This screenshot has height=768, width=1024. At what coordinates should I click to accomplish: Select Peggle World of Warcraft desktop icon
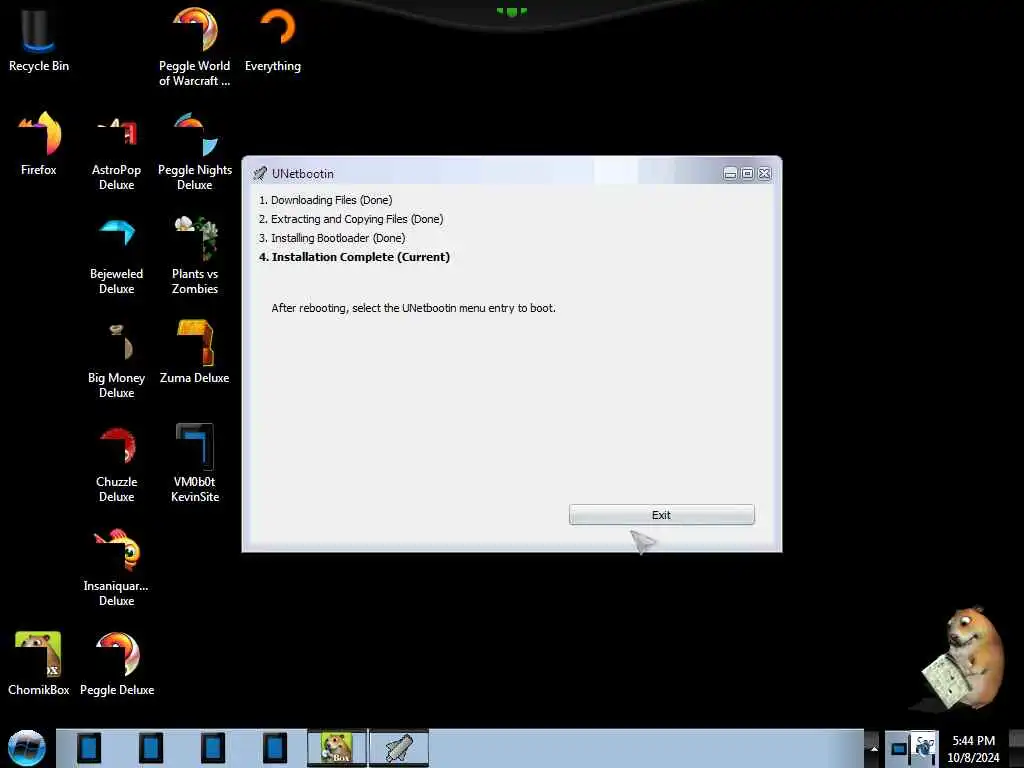point(195,47)
